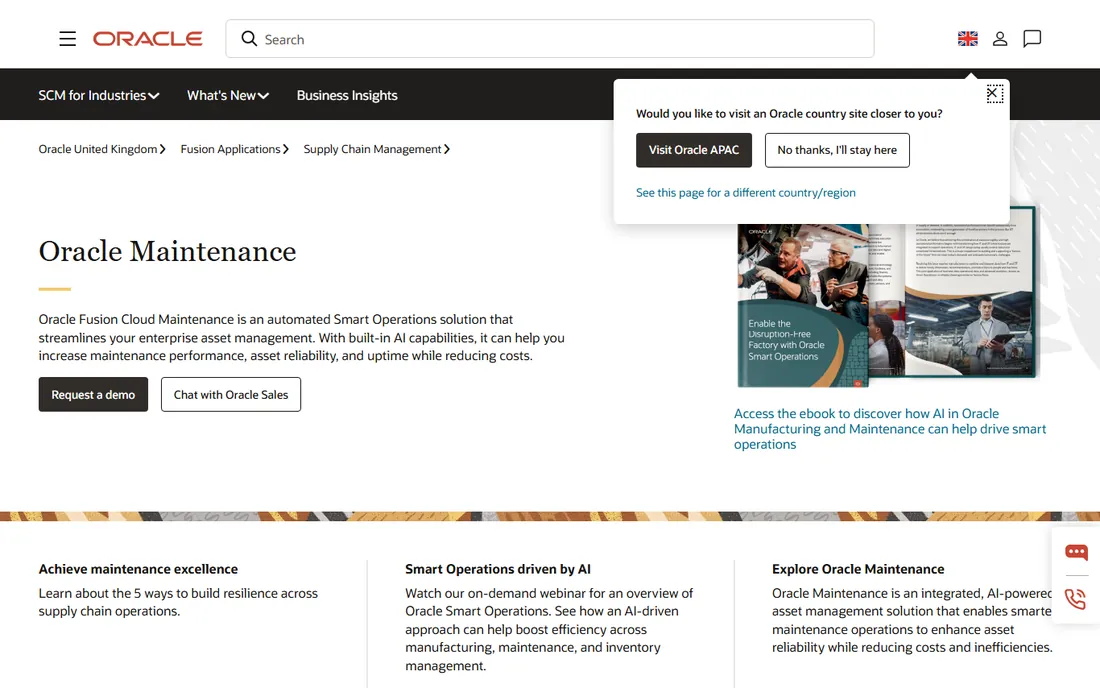
Task: Close the country site popup
Action: point(994,93)
